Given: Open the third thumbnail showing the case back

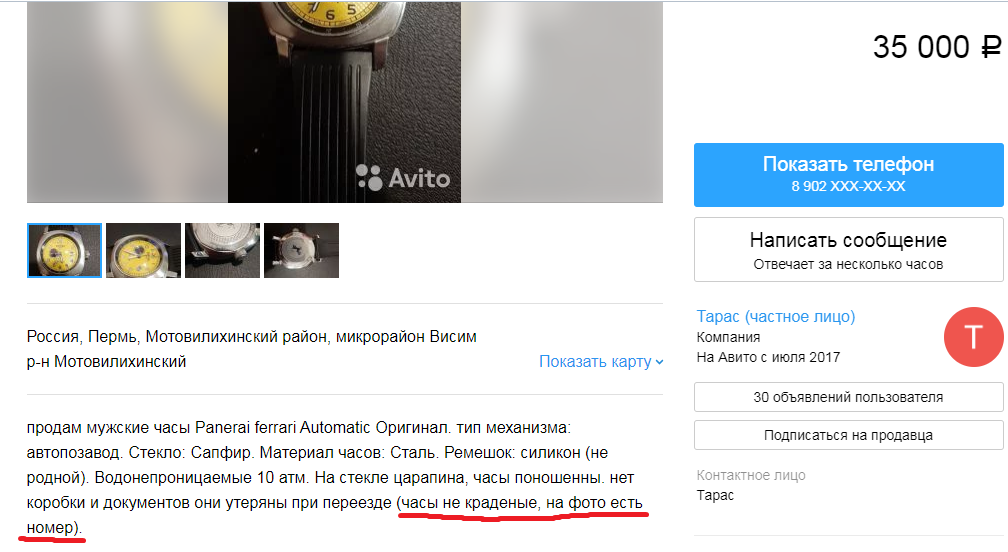Looking at the screenshot, I should click(222, 251).
